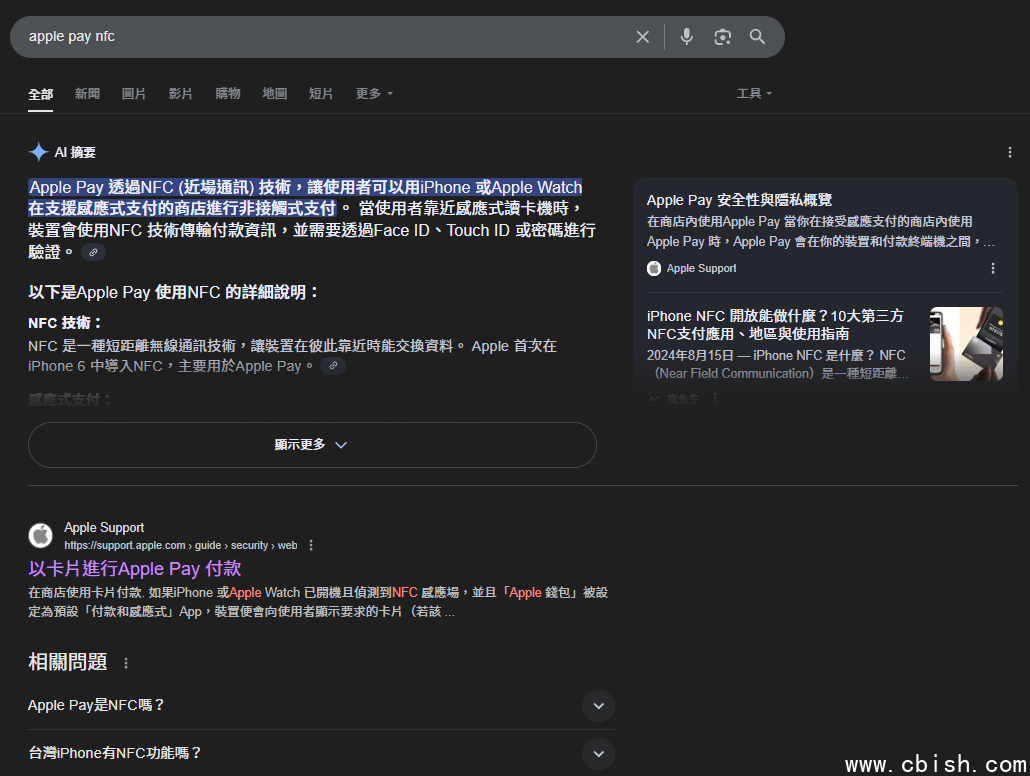Expand AI summary with 顯示更多
This screenshot has height=776, width=1030.
click(x=312, y=445)
